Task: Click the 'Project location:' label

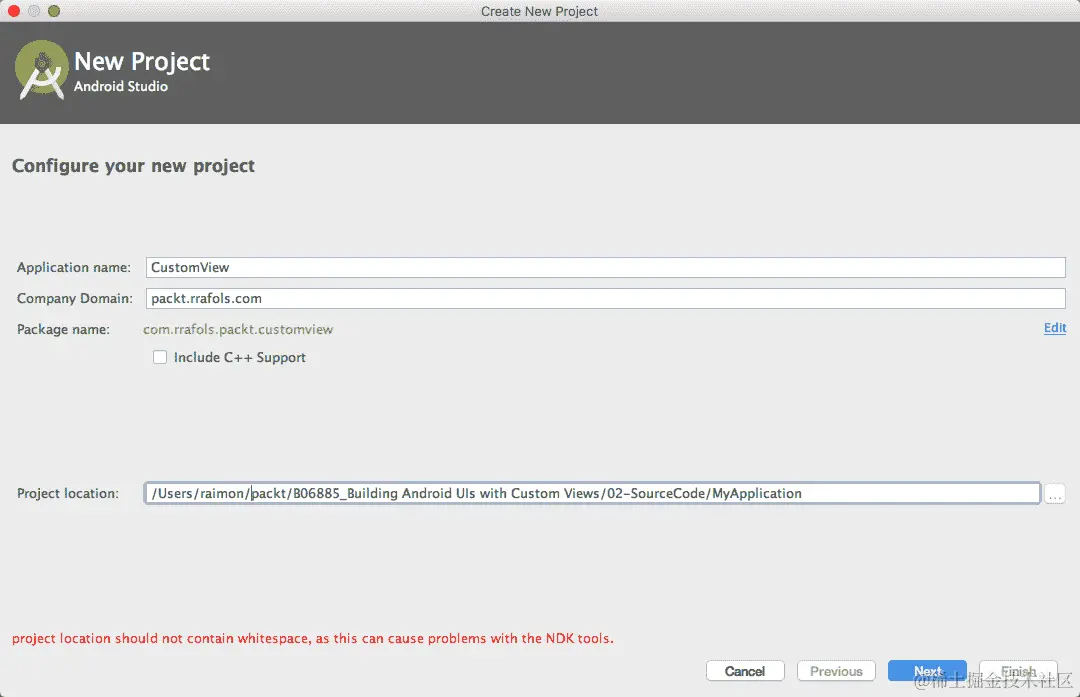Action: tap(68, 493)
